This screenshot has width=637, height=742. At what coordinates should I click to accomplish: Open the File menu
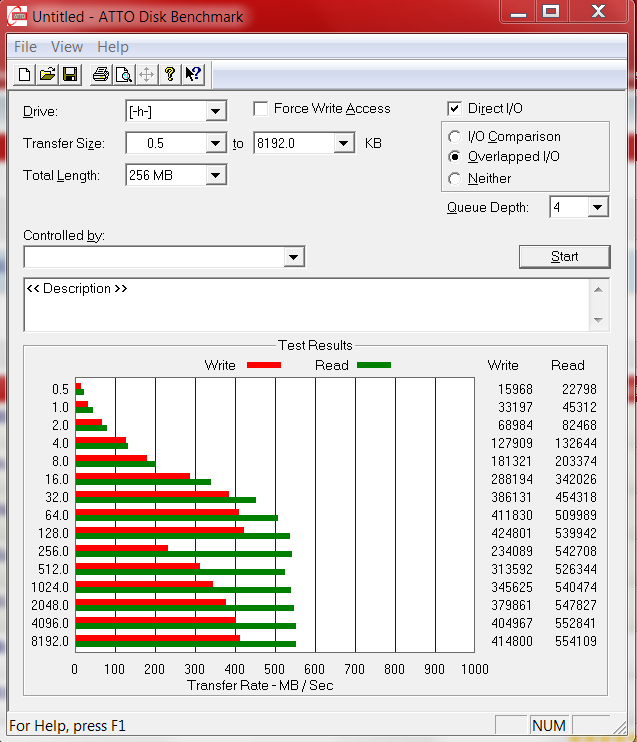[x=25, y=47]
